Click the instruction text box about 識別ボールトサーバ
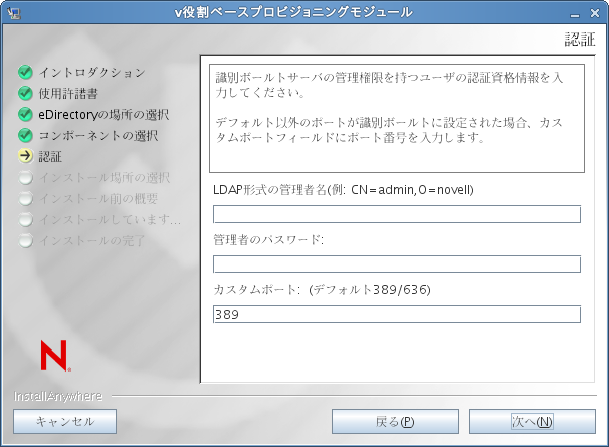The width and height of the screenshot is (609, 447). [x=397, y=118]
